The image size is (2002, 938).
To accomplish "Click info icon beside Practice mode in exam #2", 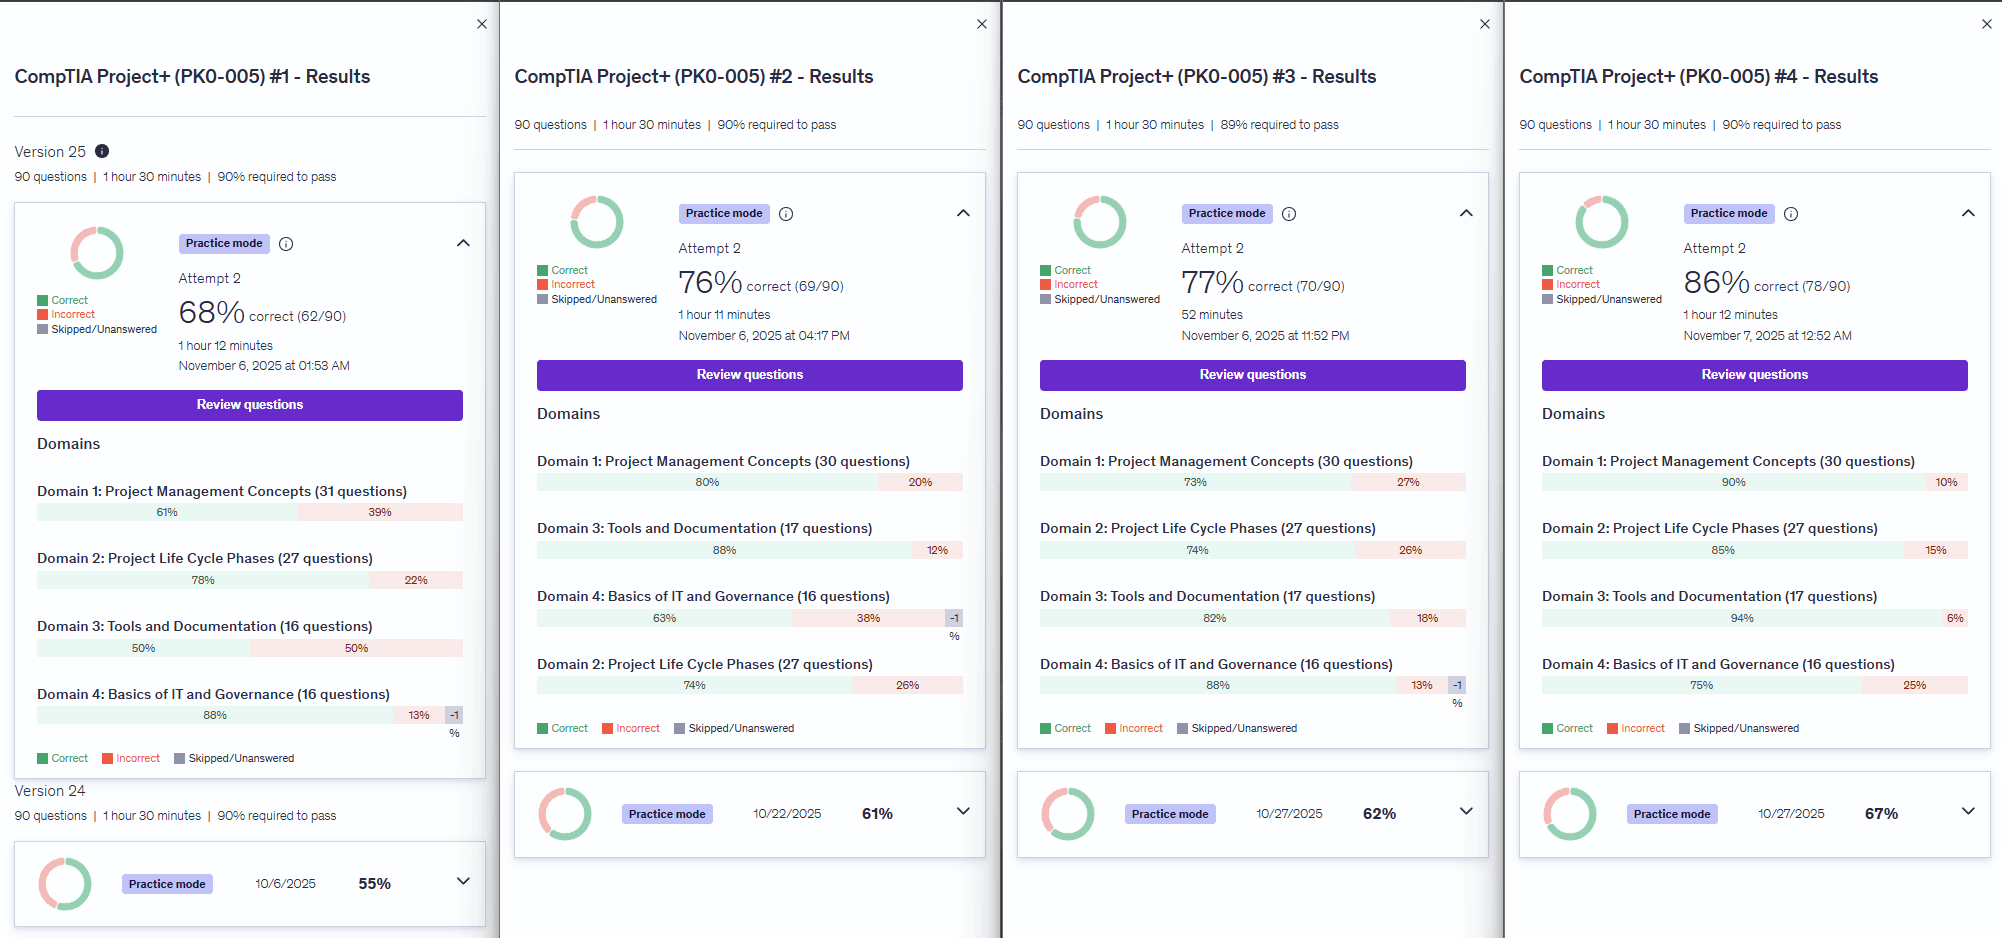I will (786, 214).
